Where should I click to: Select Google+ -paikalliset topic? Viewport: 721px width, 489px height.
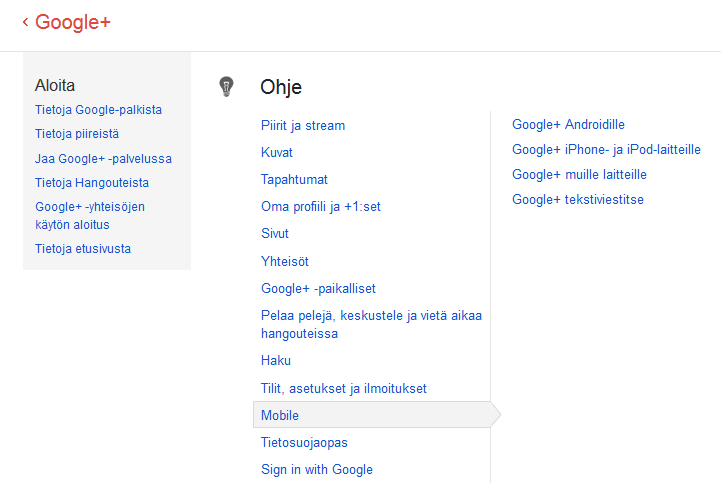tap(318, 289)
